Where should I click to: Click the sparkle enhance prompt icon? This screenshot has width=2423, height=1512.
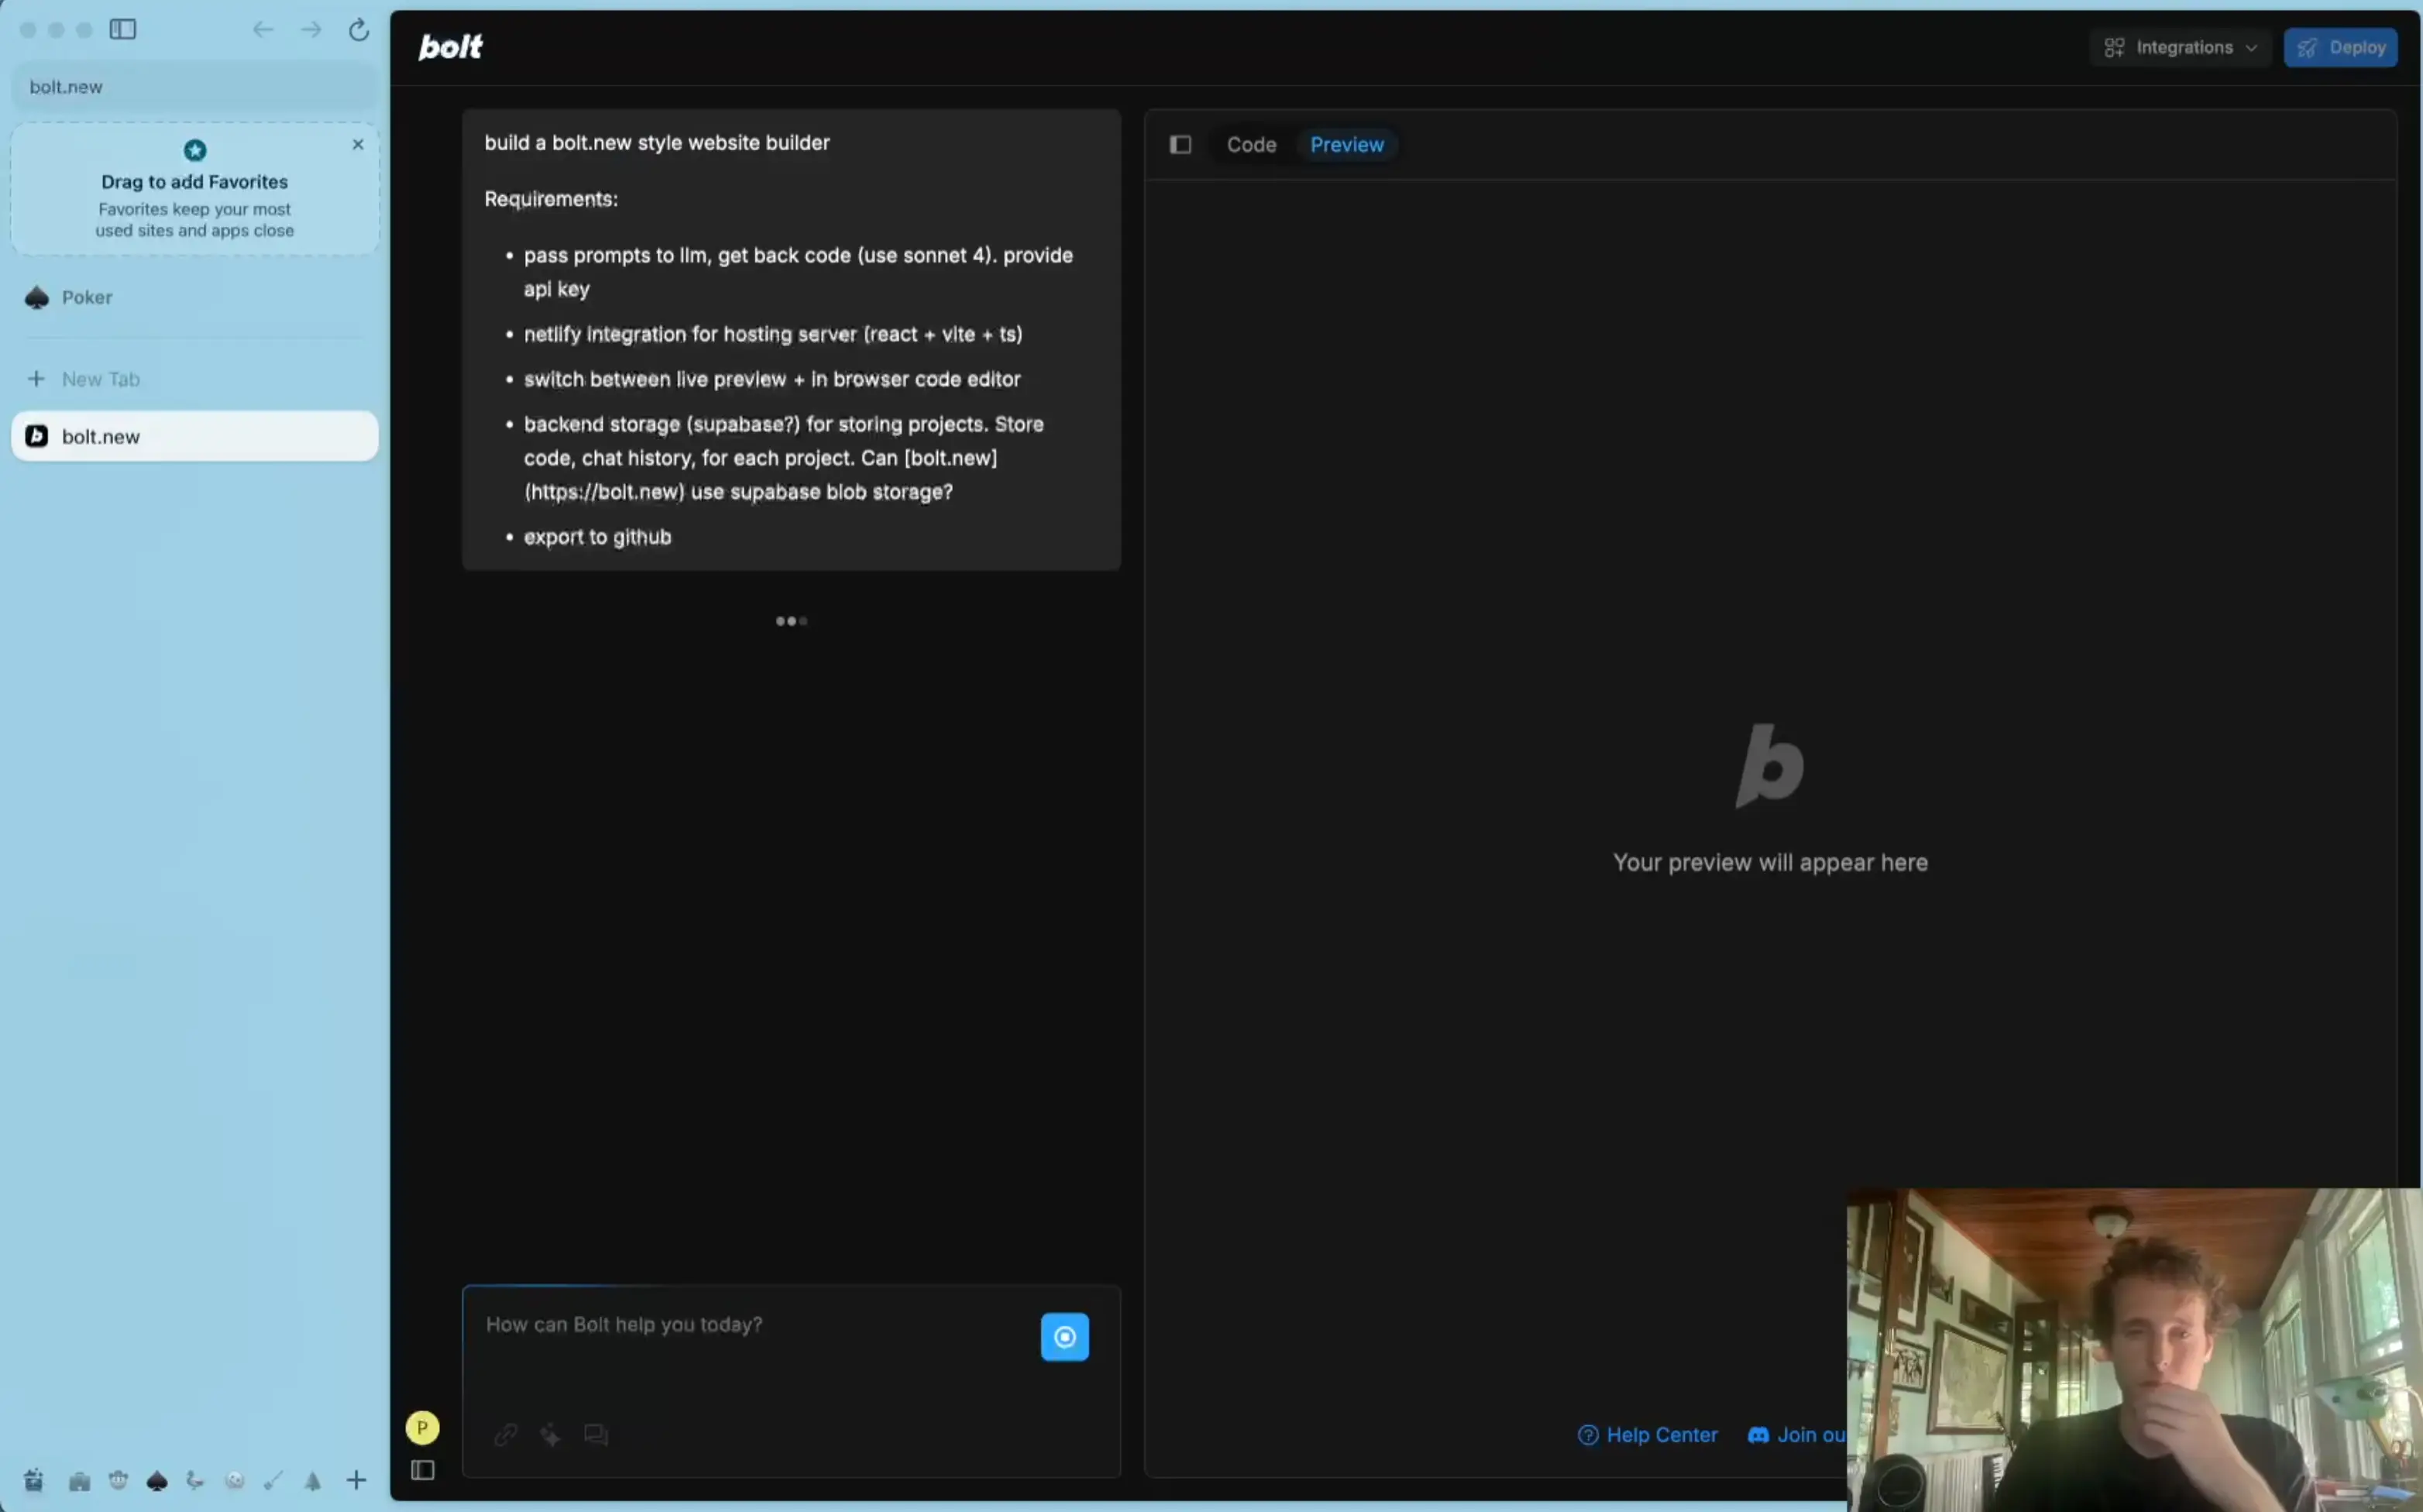click(551, 1435)
